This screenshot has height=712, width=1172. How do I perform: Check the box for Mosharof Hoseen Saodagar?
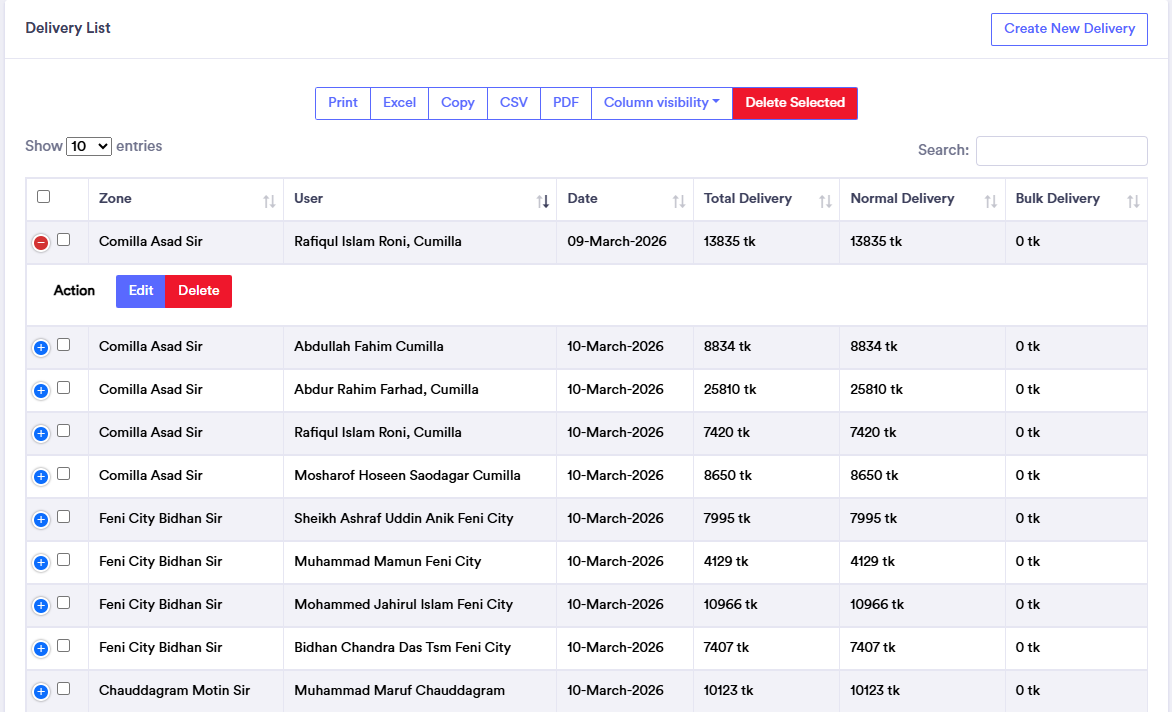coord(64,474)
